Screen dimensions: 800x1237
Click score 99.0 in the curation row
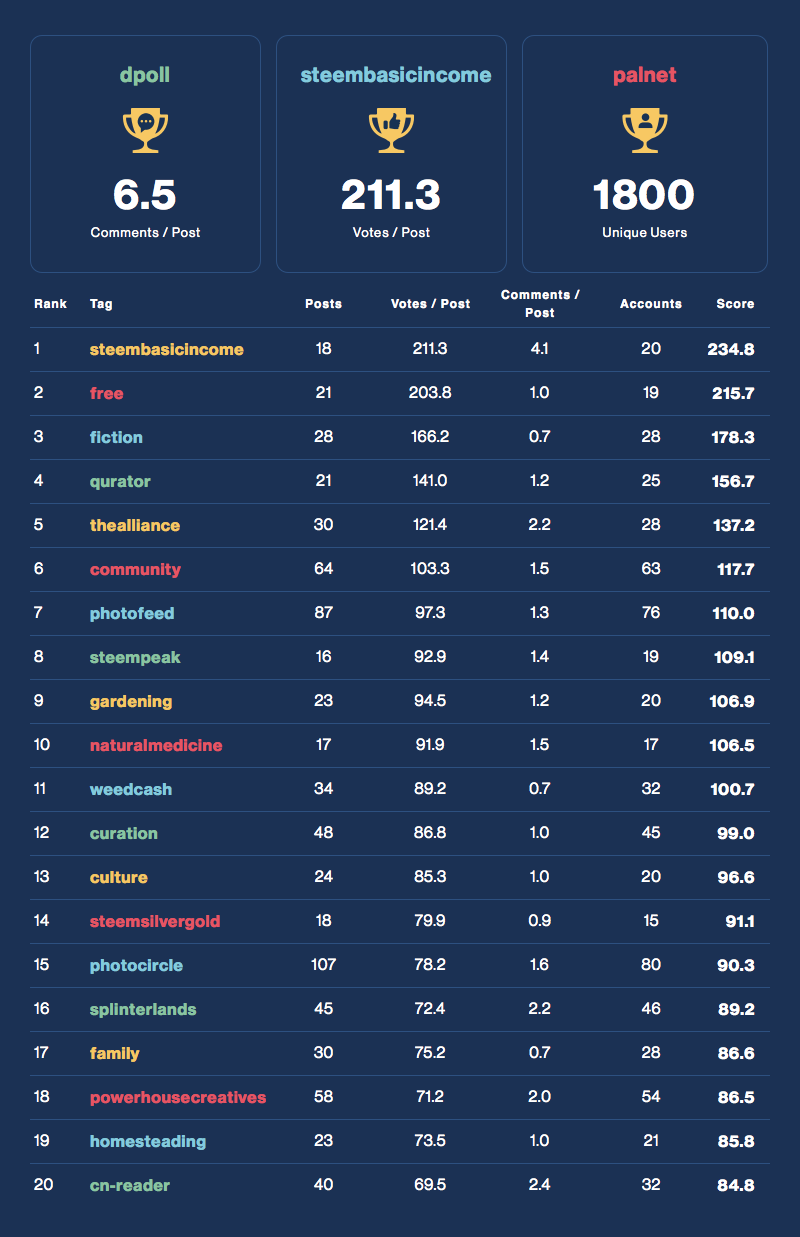(x=735, y=833)
